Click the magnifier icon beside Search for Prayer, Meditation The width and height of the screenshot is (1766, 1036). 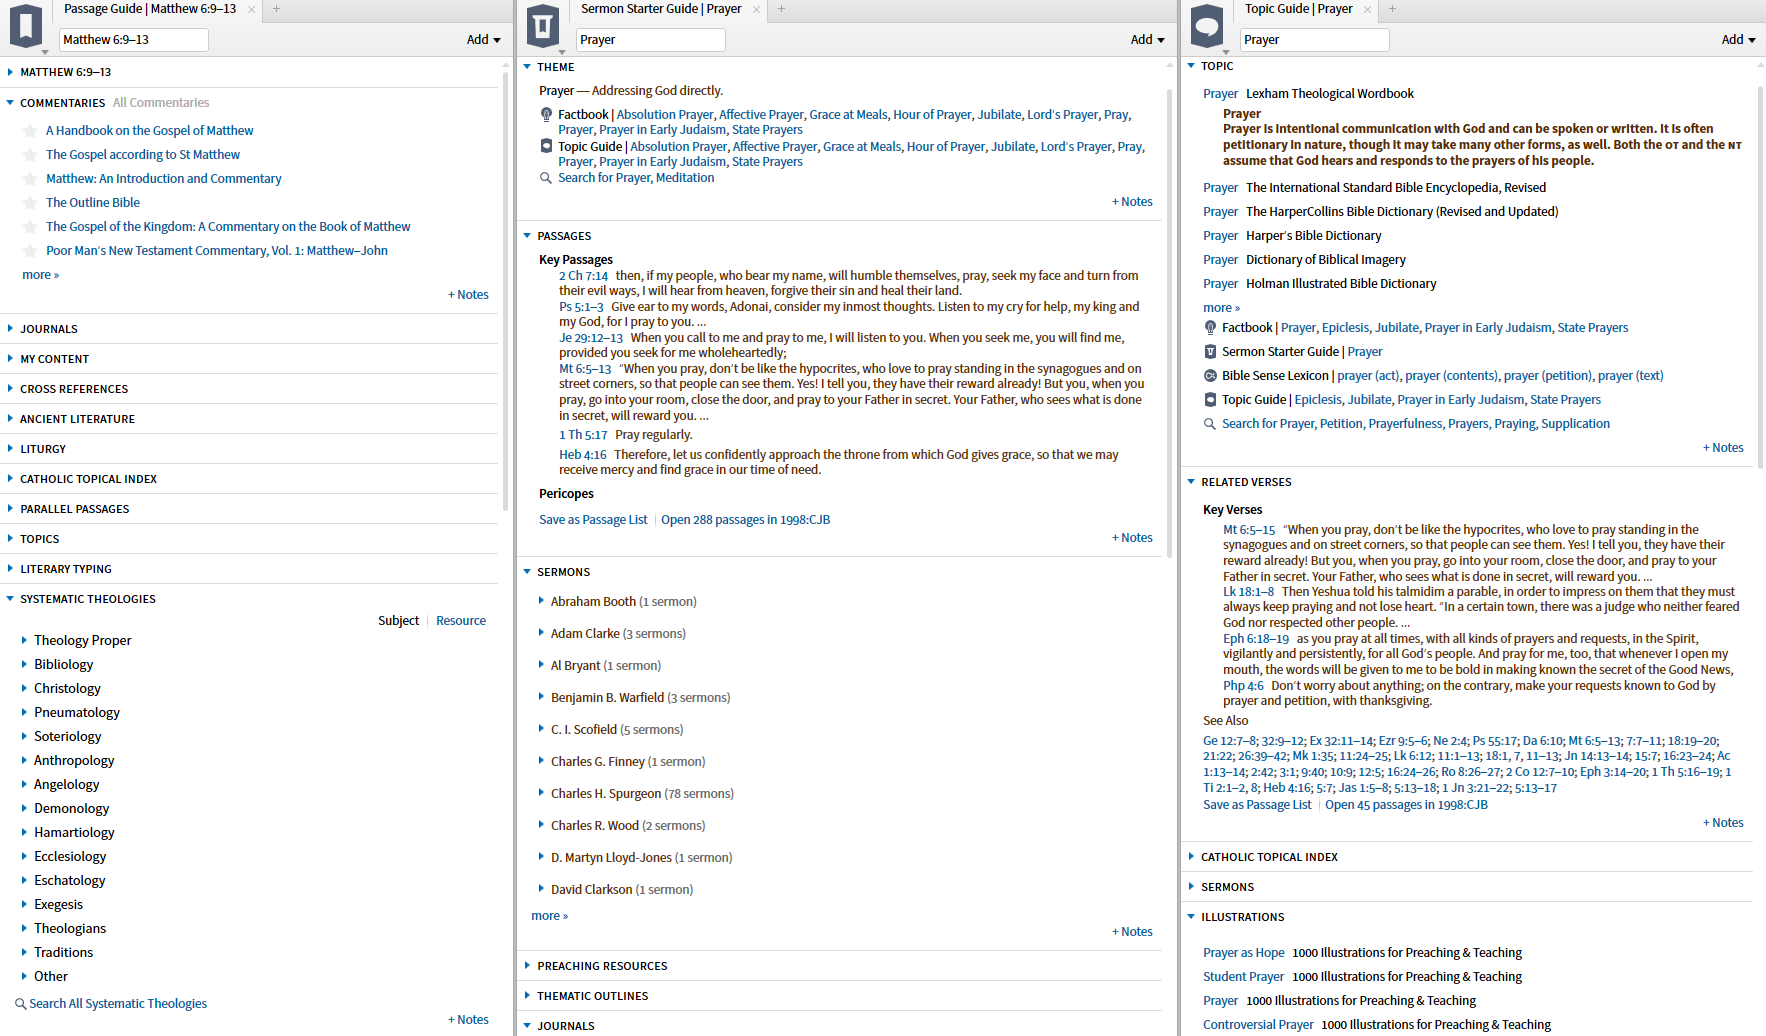tap(546, 178)
